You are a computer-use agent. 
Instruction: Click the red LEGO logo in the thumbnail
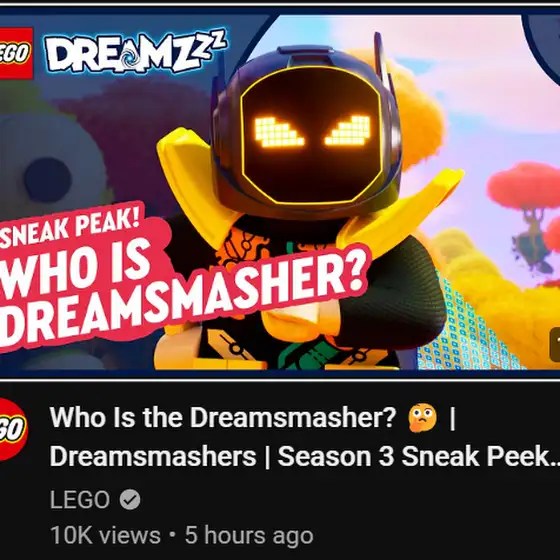(x=16, y=53)
